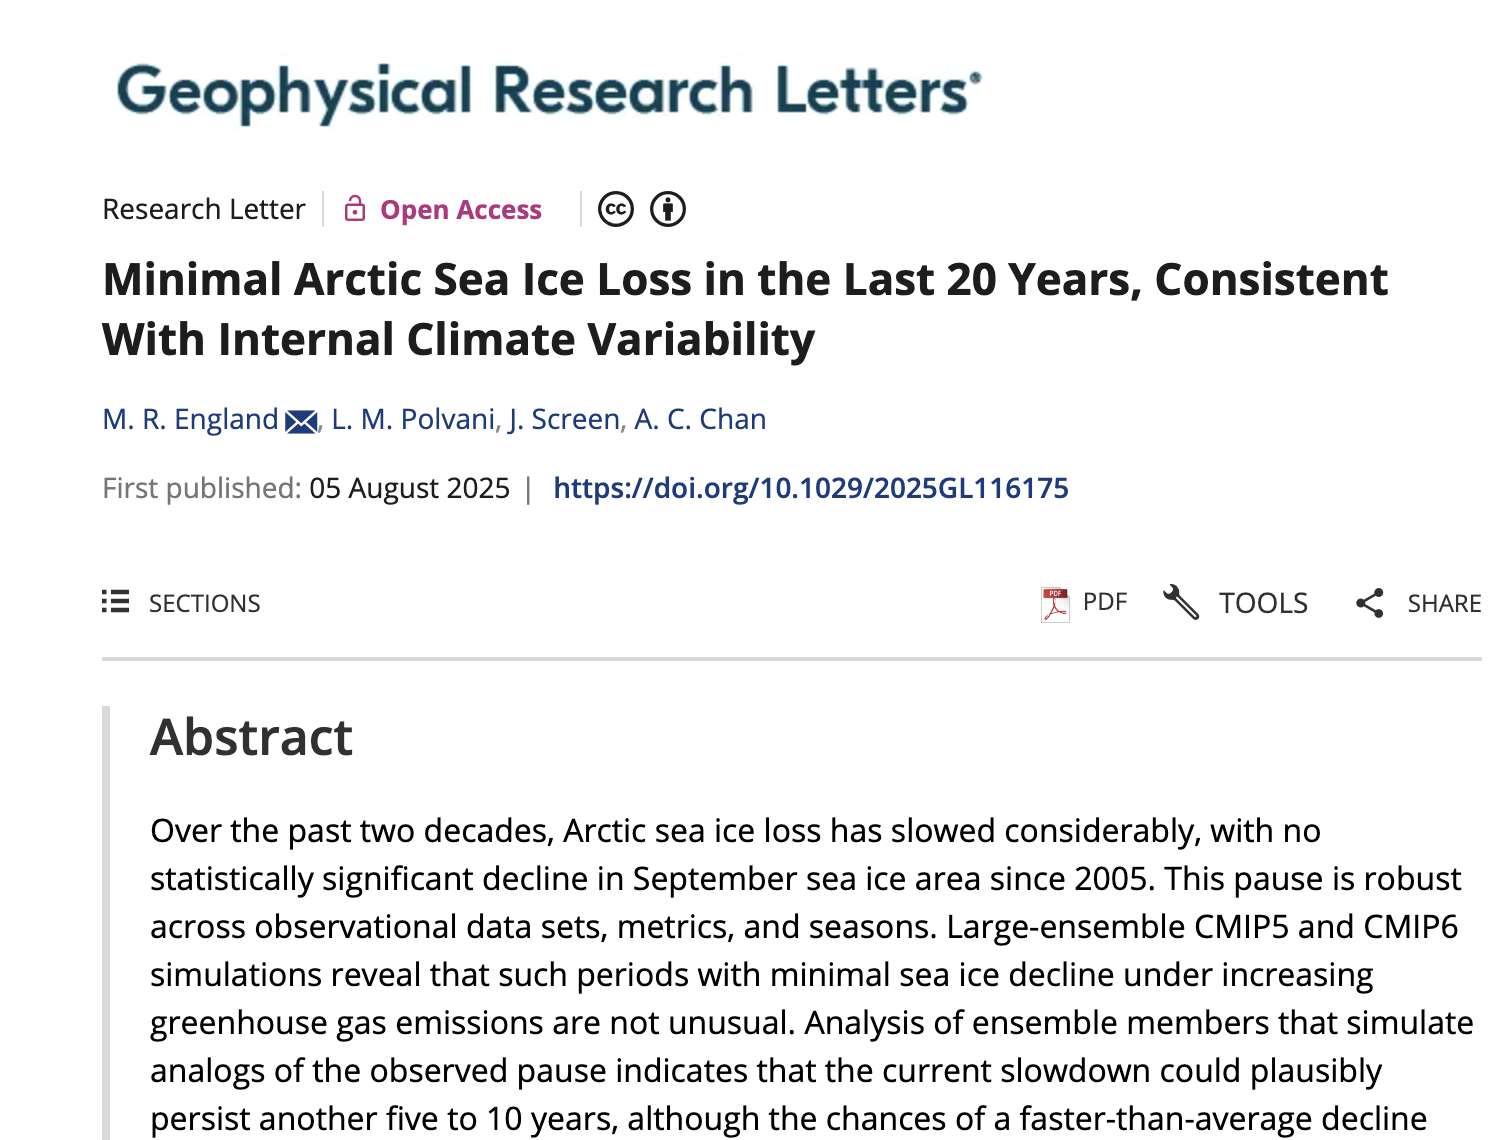Click the Open Access label

point(461,209)
